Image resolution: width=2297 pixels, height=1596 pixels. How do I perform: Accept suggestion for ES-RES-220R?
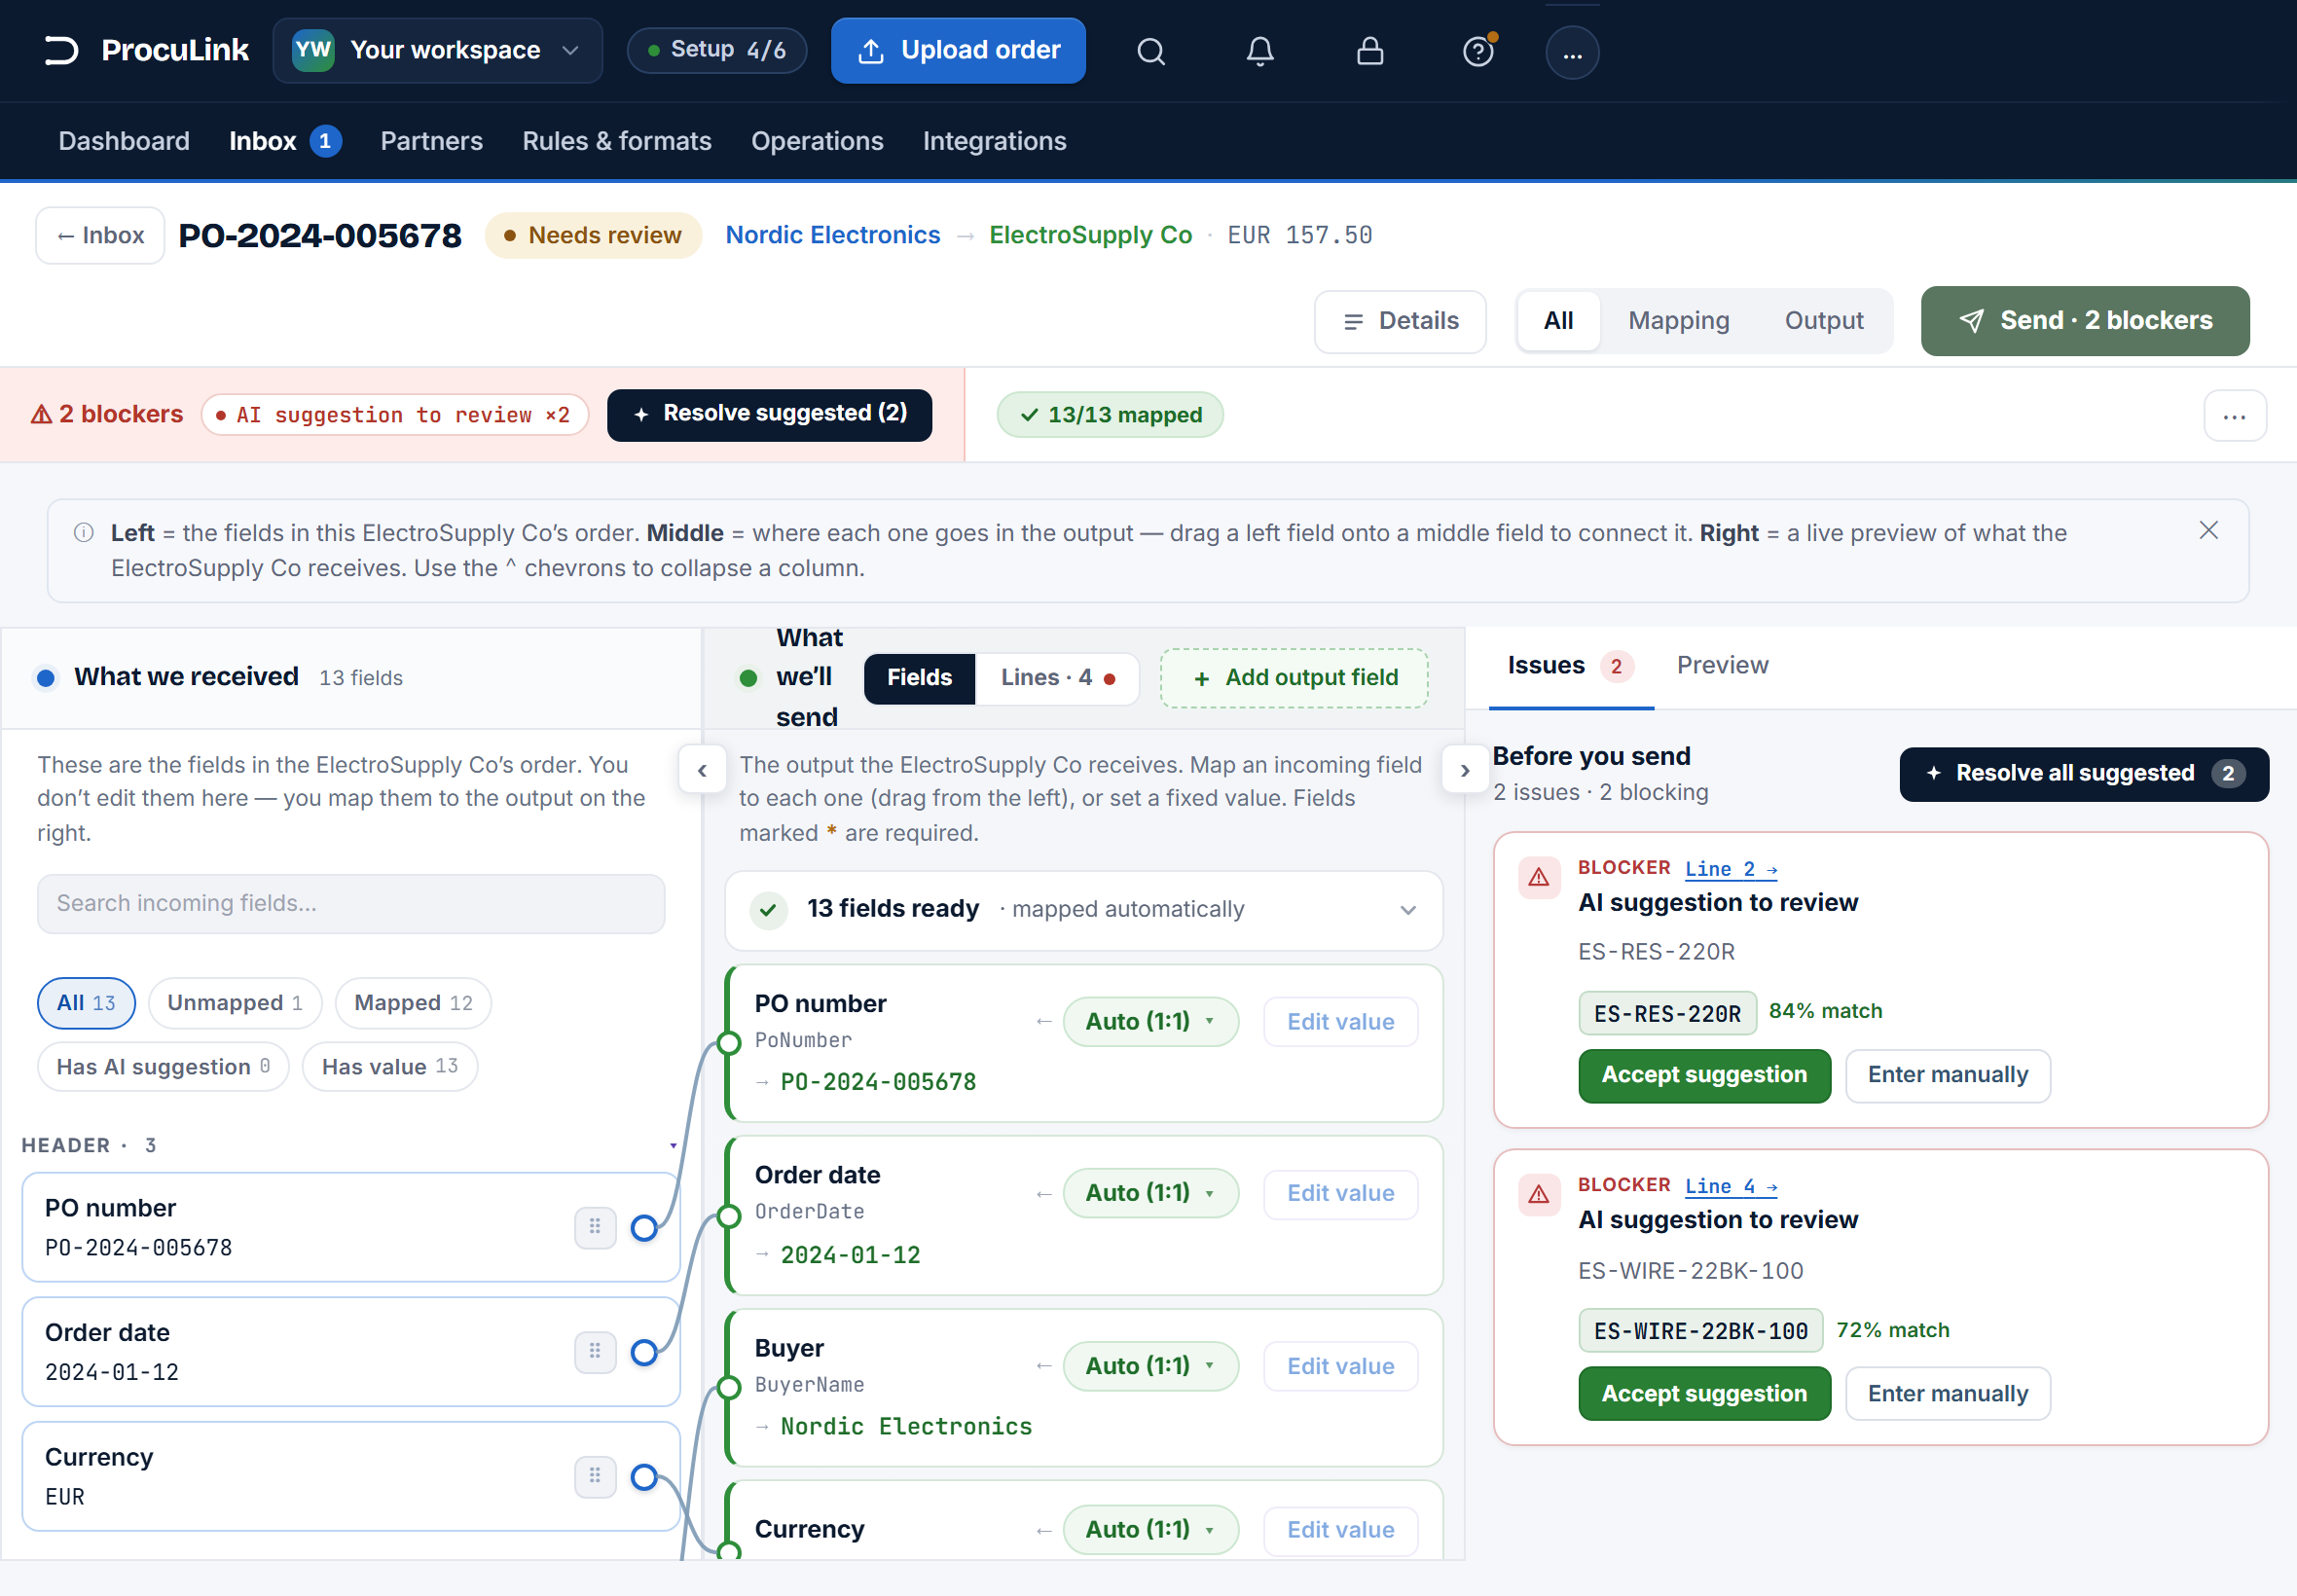tap(1703, 1075)
